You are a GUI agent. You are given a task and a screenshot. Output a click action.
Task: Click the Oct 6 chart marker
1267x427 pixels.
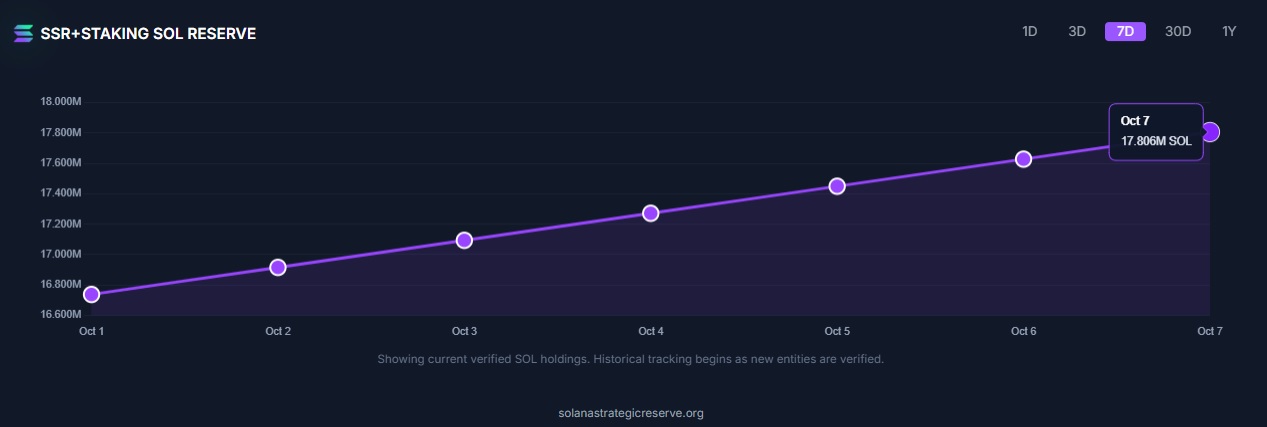pyautogui.click(x=1023, y=159)
